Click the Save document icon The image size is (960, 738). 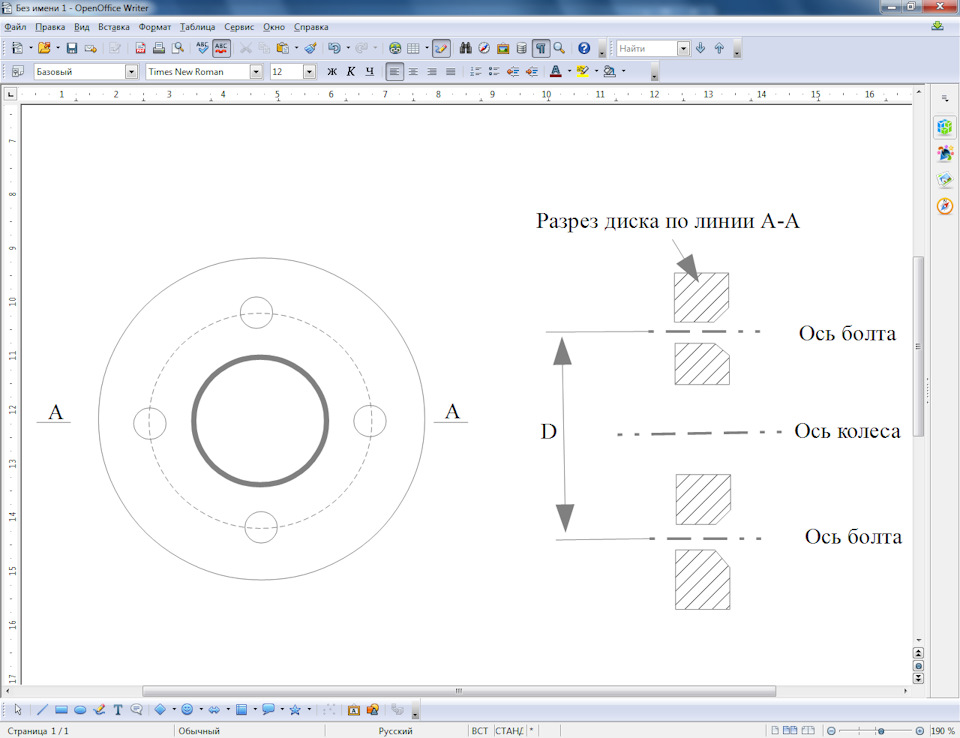point(72,48)
